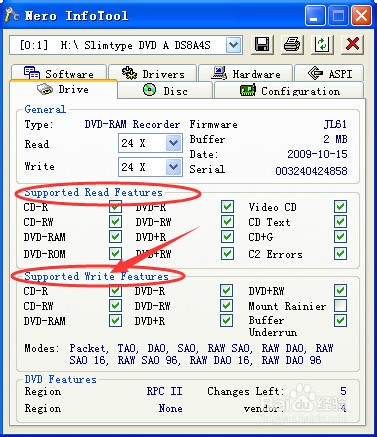Click the Print icon
Image resolution: width=377 pixels, height=437 pixels.
coord(292,44)
